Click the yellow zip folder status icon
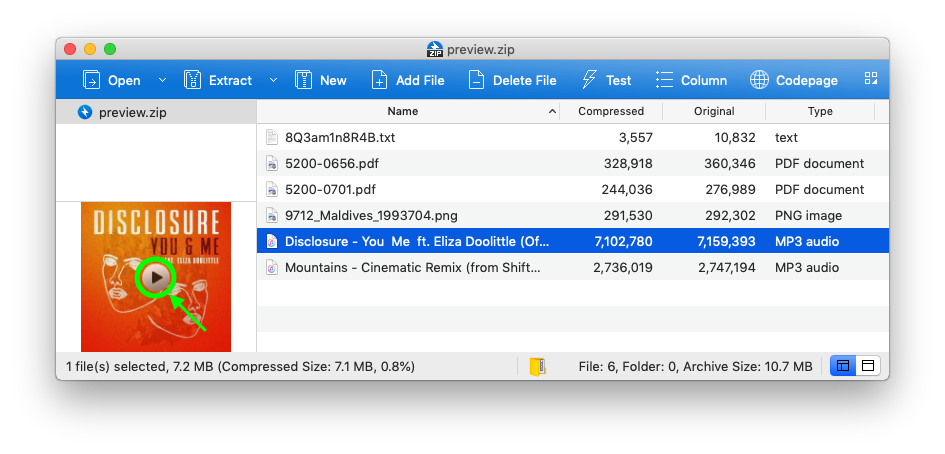The height and width of the screenshot is (454, 945). pyautogui.click(x=539, y=367)
